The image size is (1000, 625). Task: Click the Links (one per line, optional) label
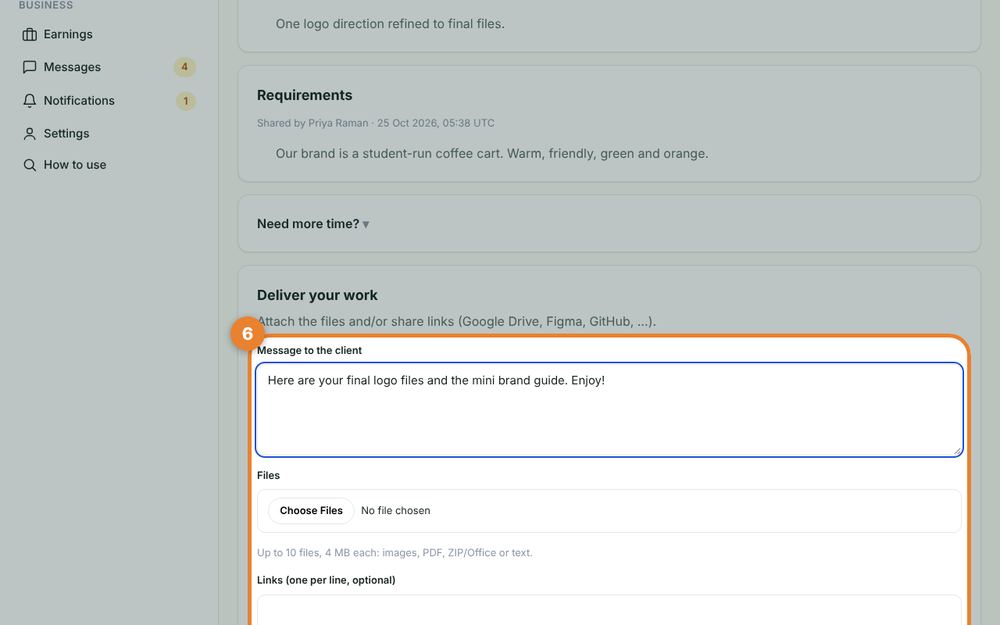pos(326,580)
